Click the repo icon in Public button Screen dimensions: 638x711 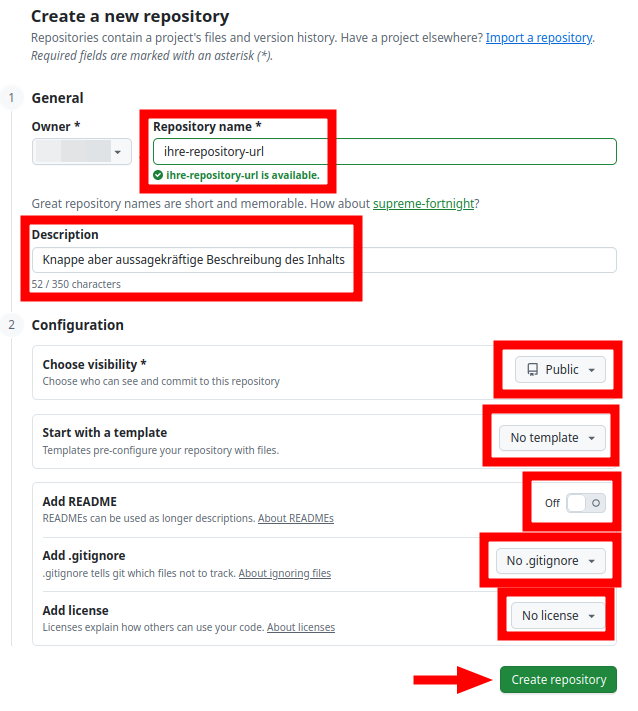pyautogui.click(x=533, y=370)
